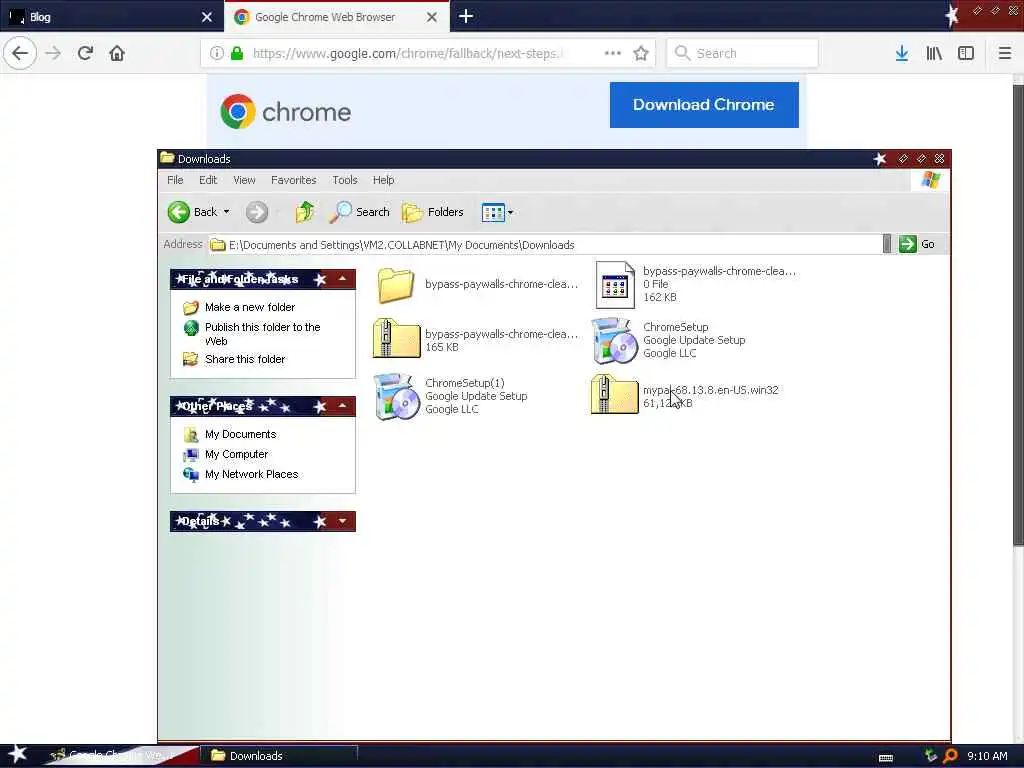Viewport: 1024px width, 768px height.
Task: Open Firefox library icon
Action: click(x=934, y=53)
